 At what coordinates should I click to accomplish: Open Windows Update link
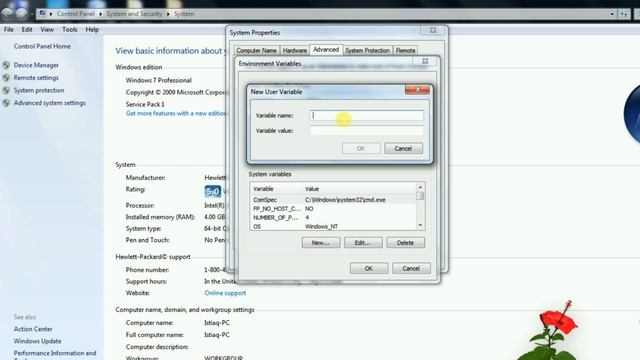tap(38, 341)
